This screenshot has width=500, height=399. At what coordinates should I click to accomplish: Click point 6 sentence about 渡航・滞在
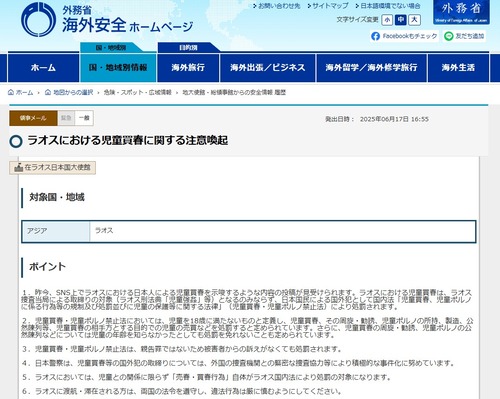coord(182,391)
